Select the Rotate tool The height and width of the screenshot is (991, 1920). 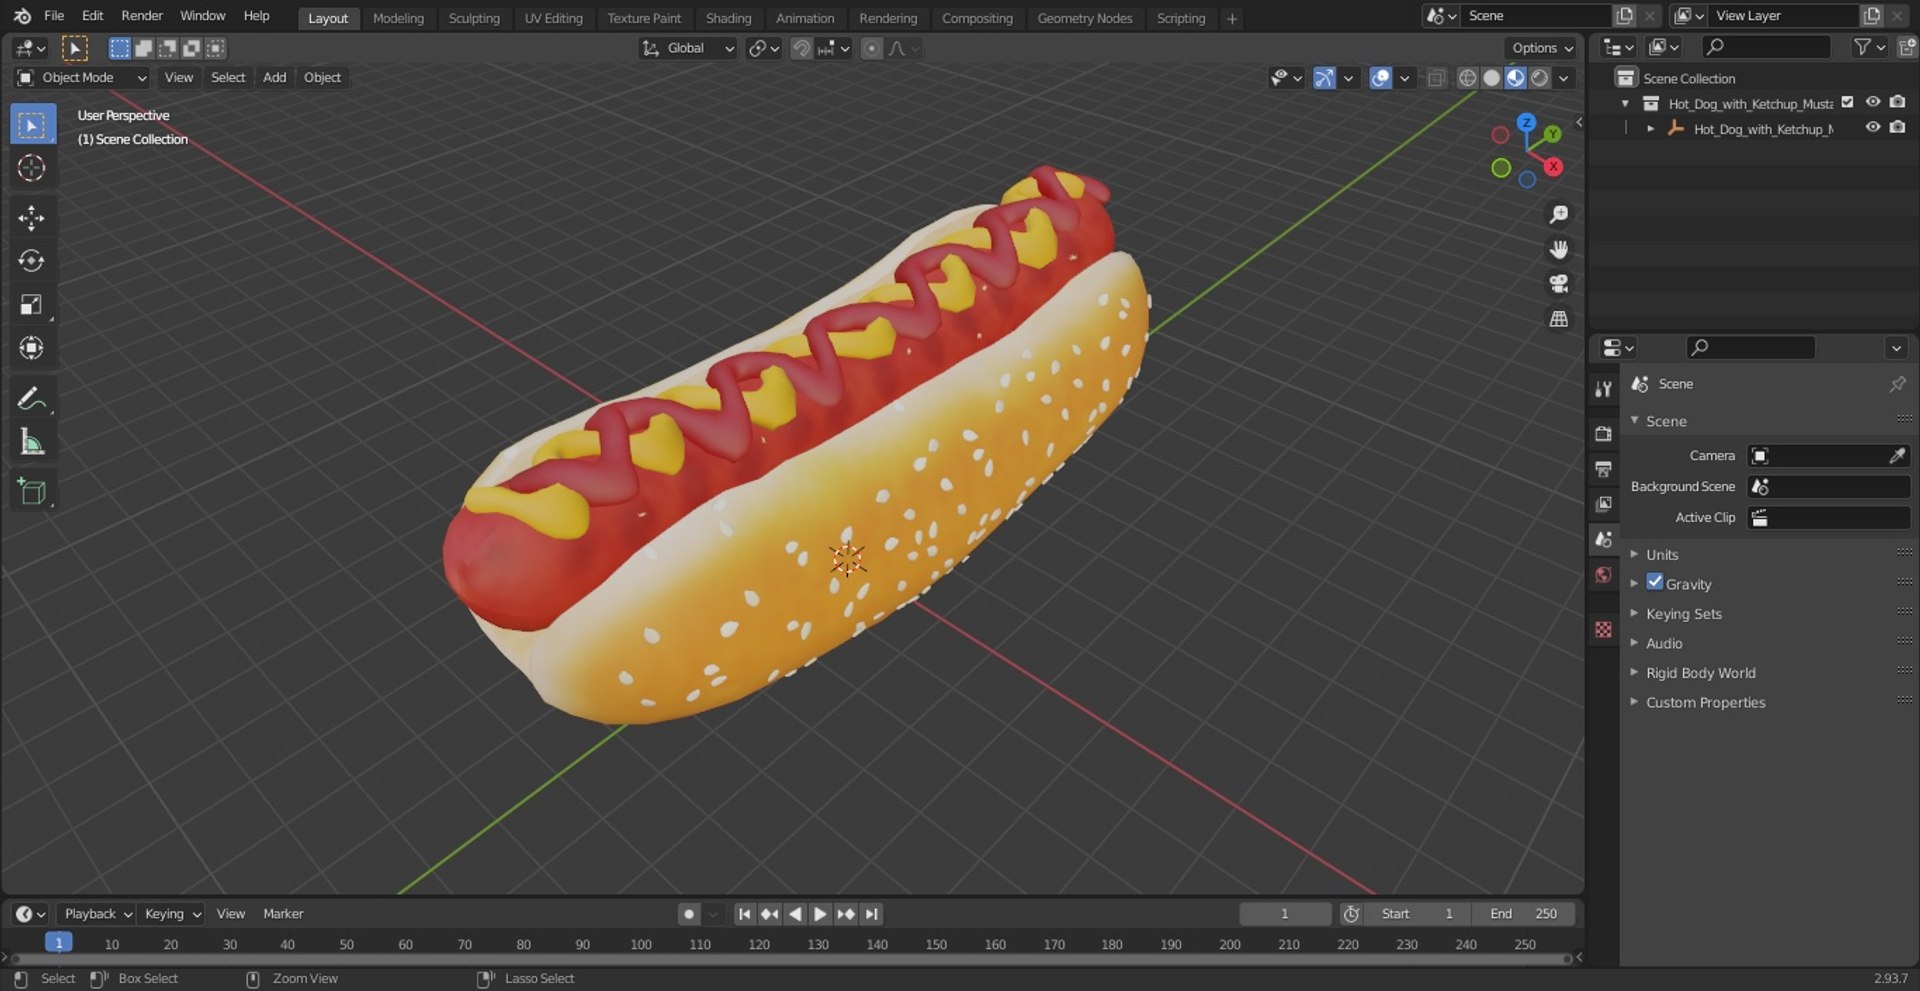(x=32, y=261)
